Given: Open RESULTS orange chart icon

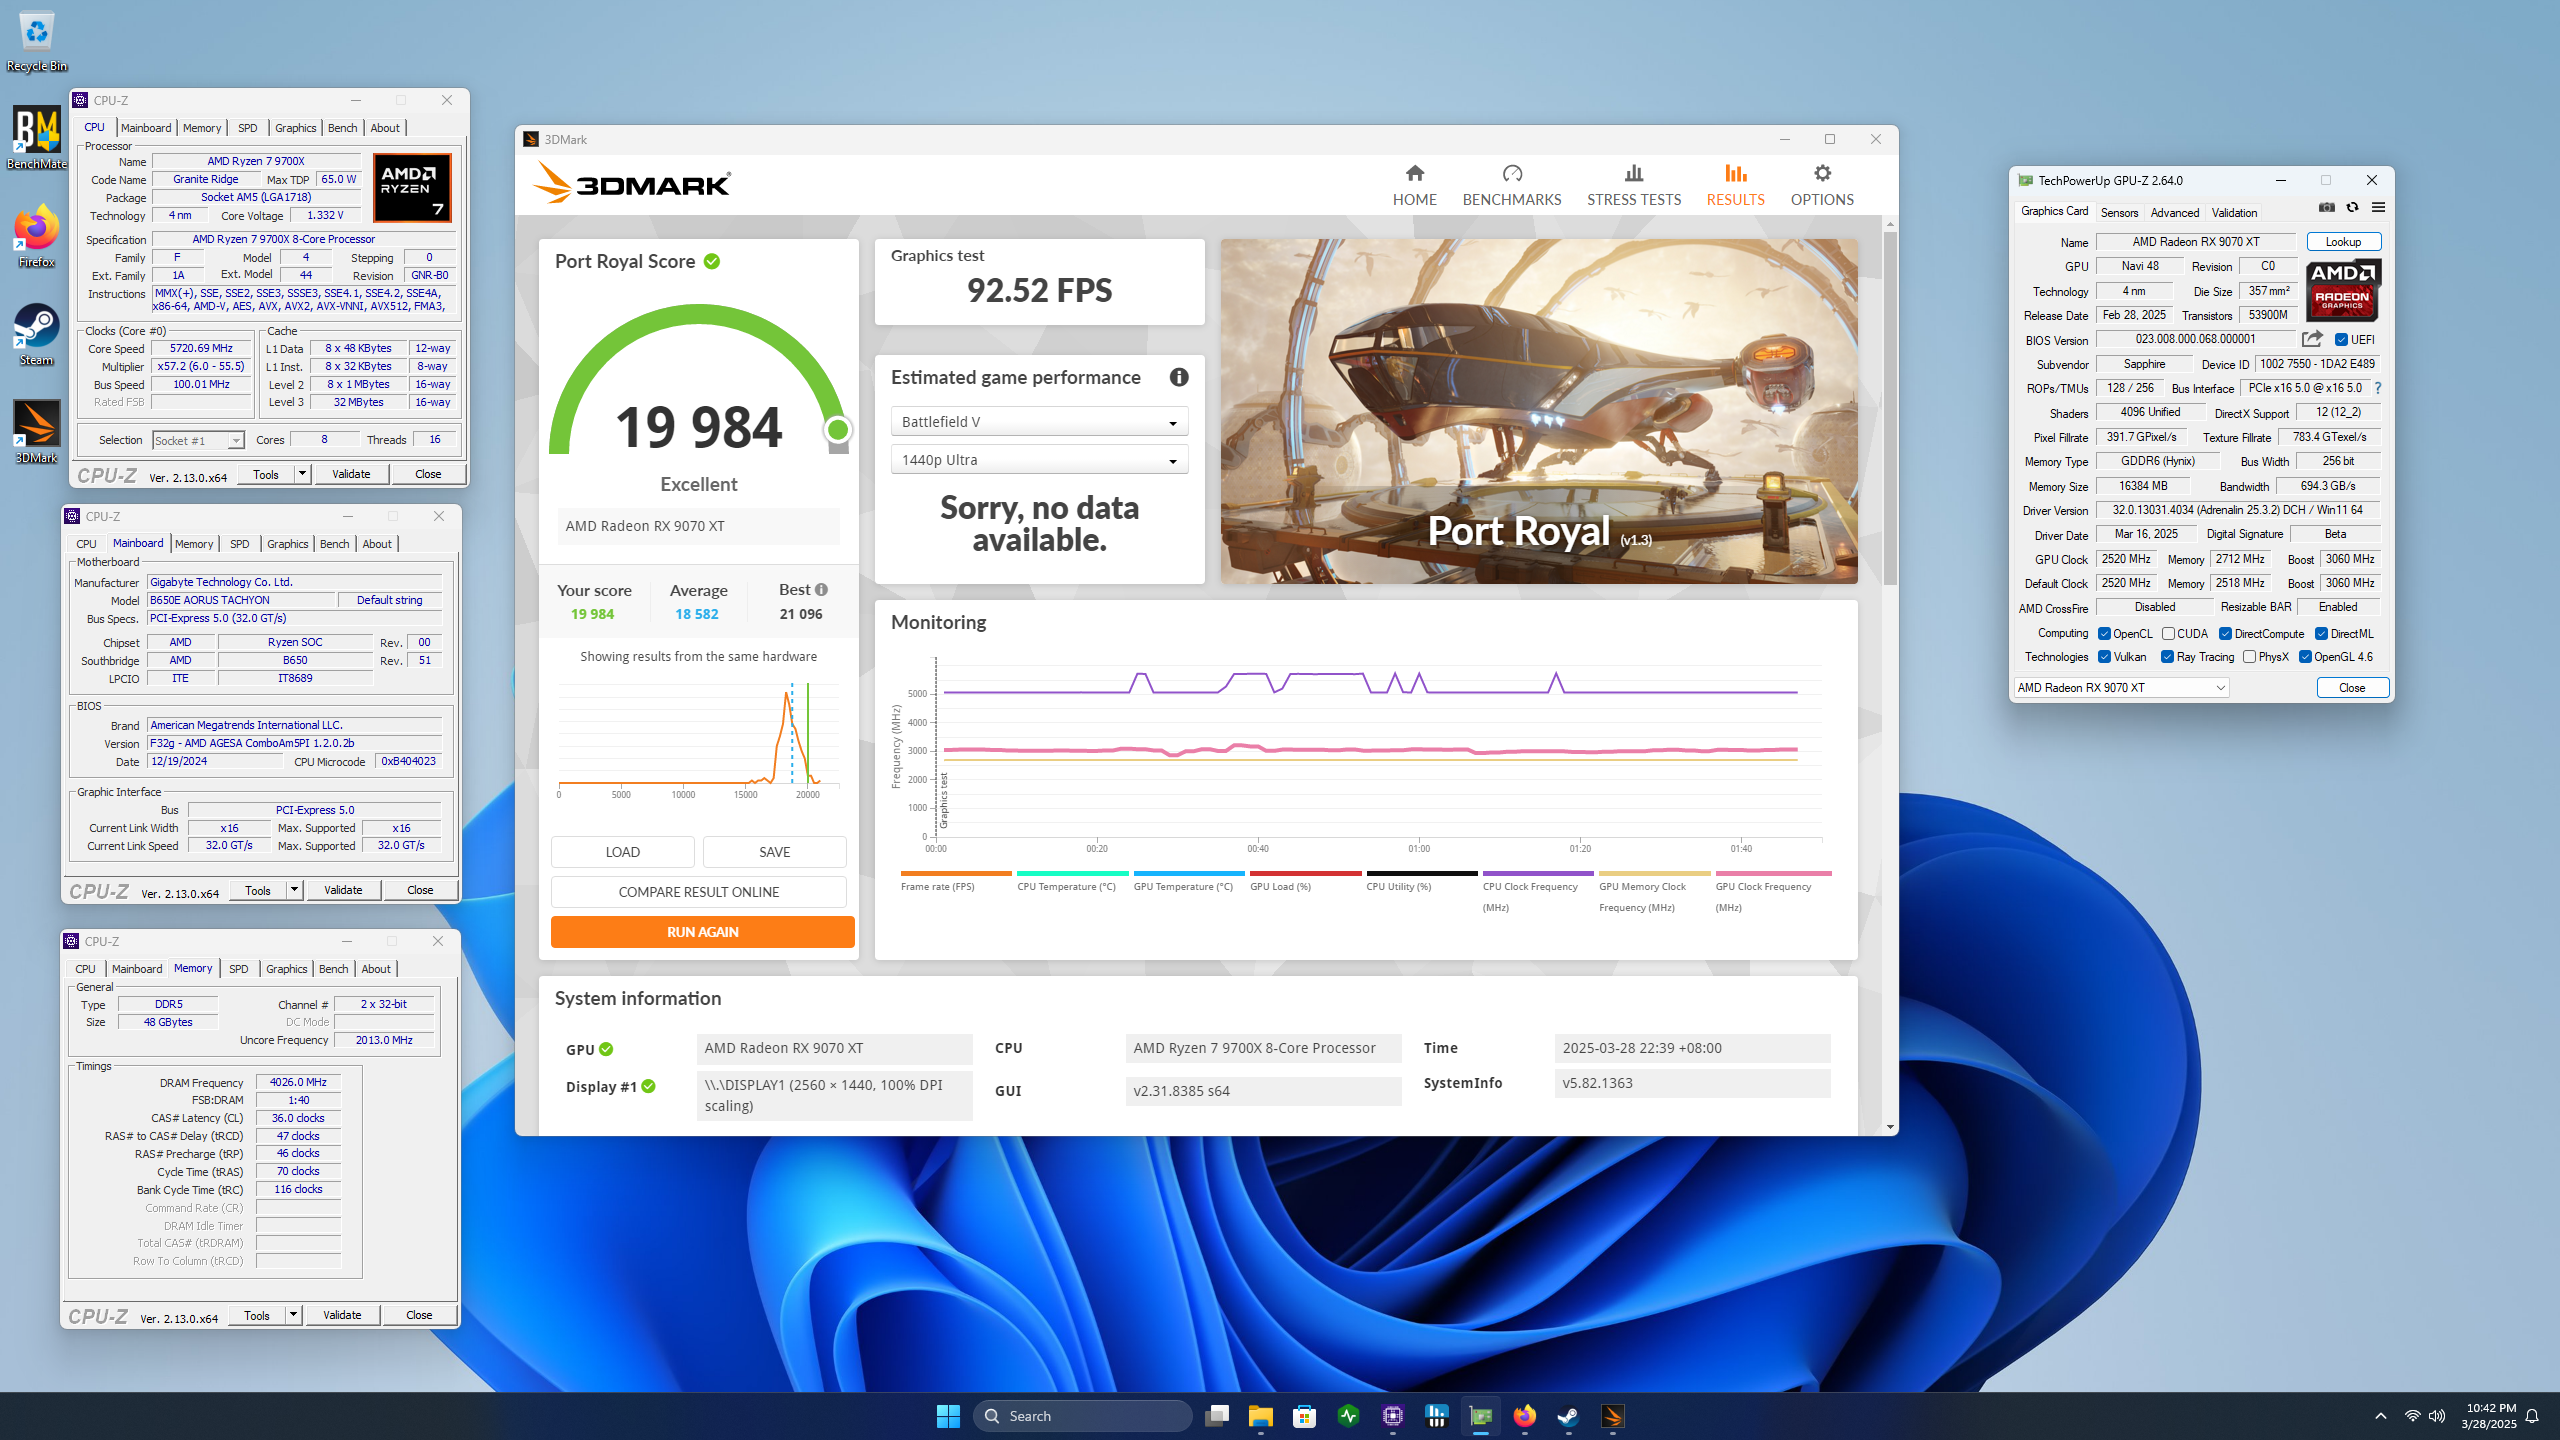Looking at the screenshot, I should pos(1735,173).
